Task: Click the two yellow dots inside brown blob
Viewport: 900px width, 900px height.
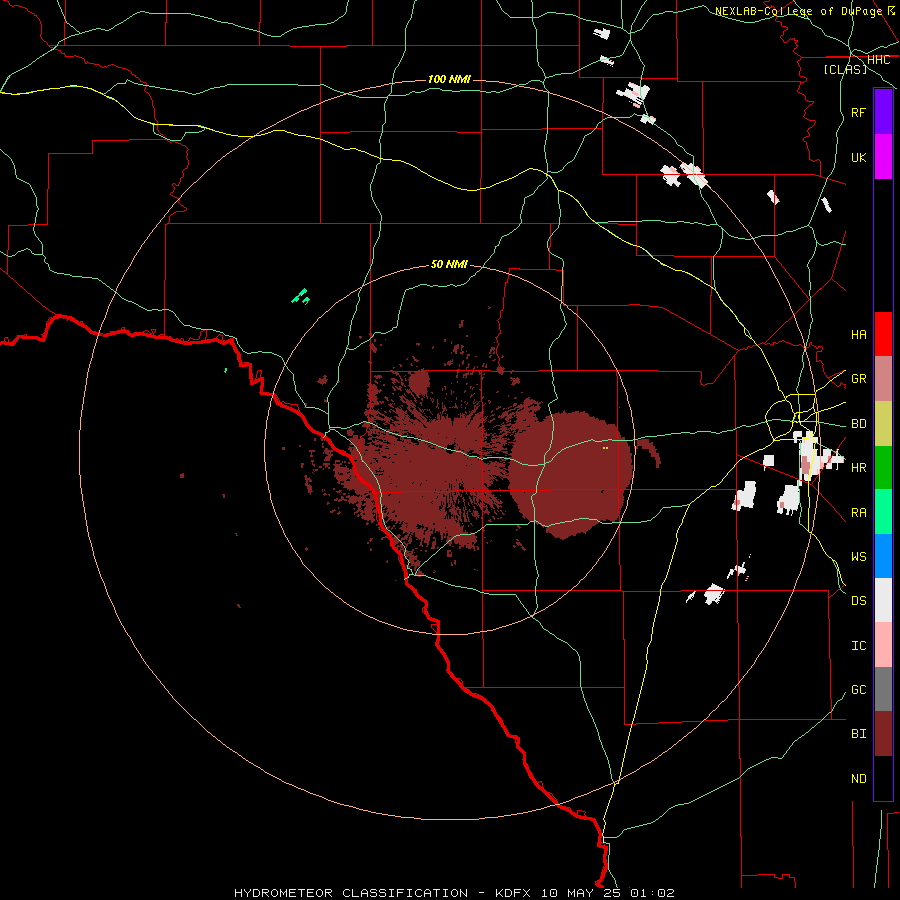Action: [605, 448]
